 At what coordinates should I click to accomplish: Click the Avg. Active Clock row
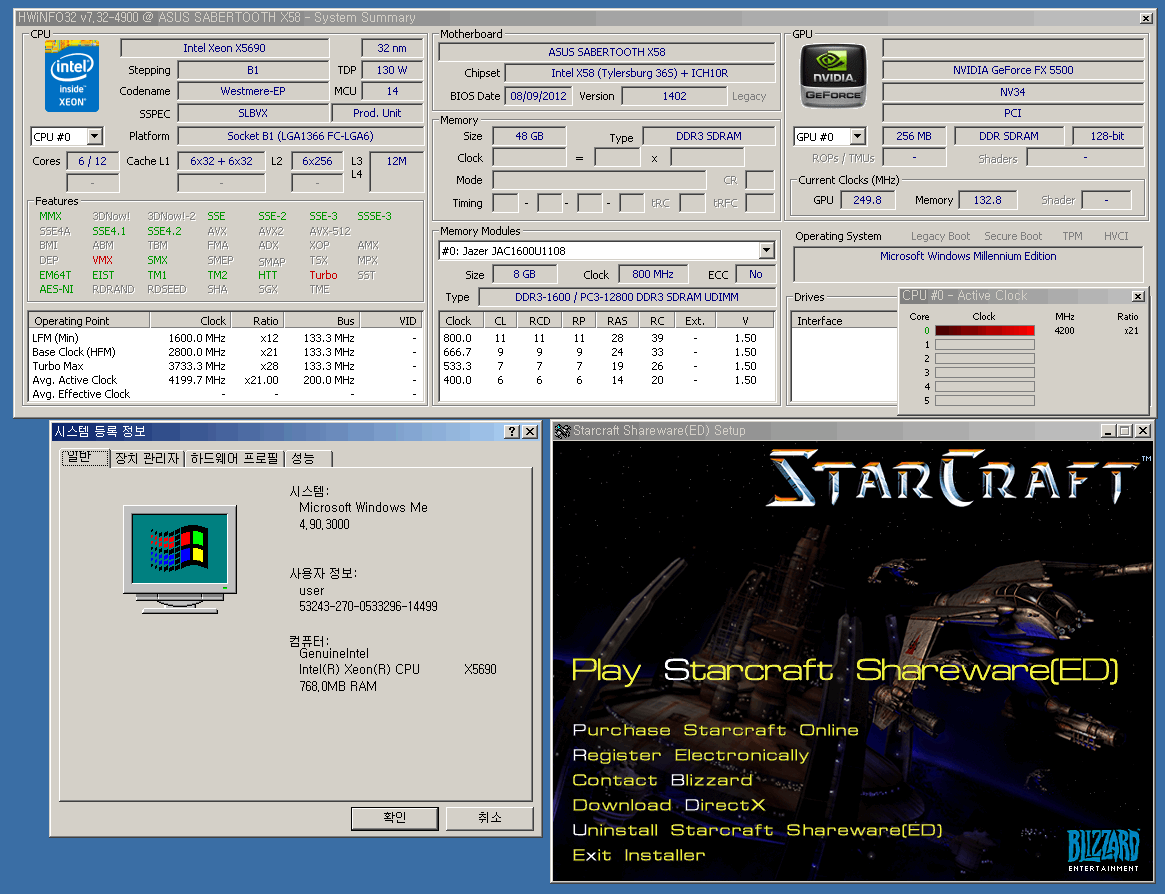click(226, 380)
